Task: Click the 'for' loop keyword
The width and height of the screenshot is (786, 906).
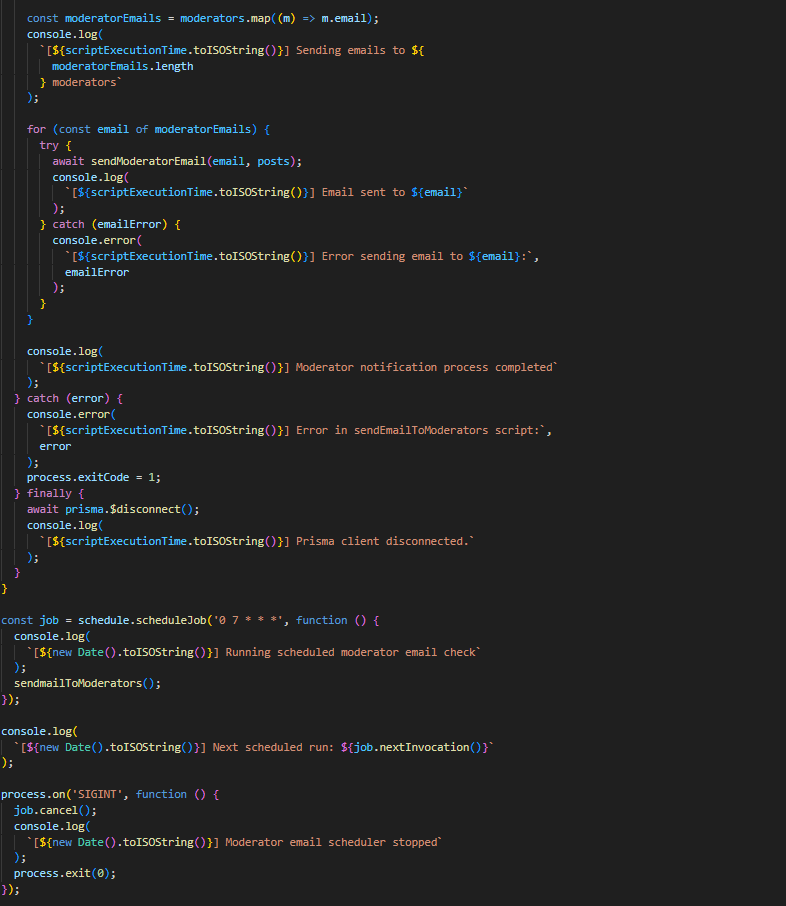Action: 36,129
